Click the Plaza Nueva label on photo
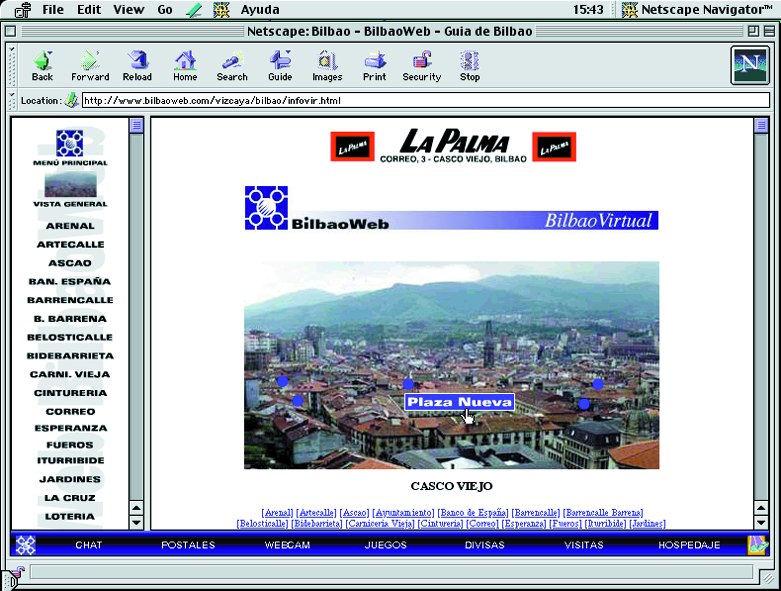The width and height of the screenshot is (781, 591). [459, 402]
